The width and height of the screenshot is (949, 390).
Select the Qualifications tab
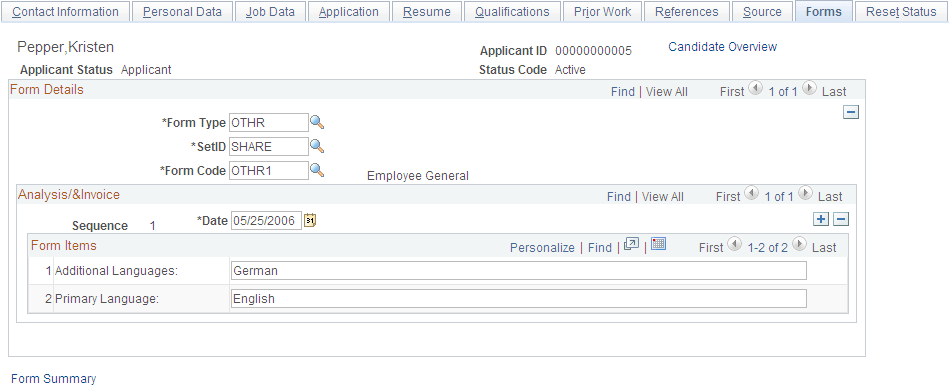(512, 12)
